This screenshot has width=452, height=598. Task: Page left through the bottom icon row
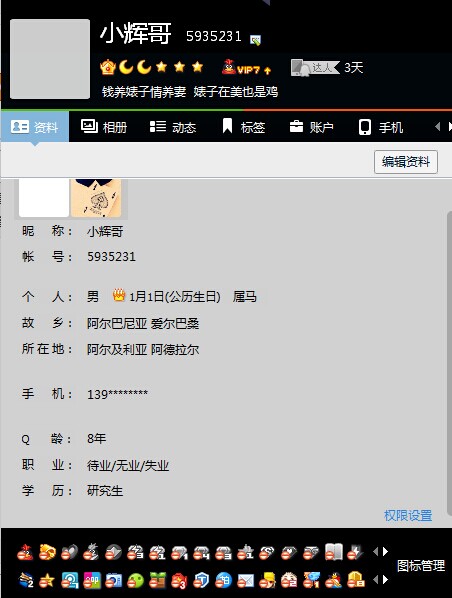pyautogui.click(x=375, y=580)
